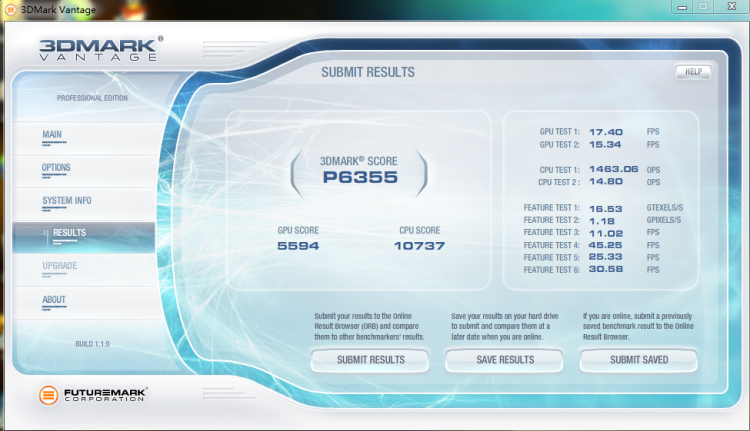This screenshot has width=750, height=431.
Task: Click the Futuremark orange logo icon
Action: pos(48,395)
